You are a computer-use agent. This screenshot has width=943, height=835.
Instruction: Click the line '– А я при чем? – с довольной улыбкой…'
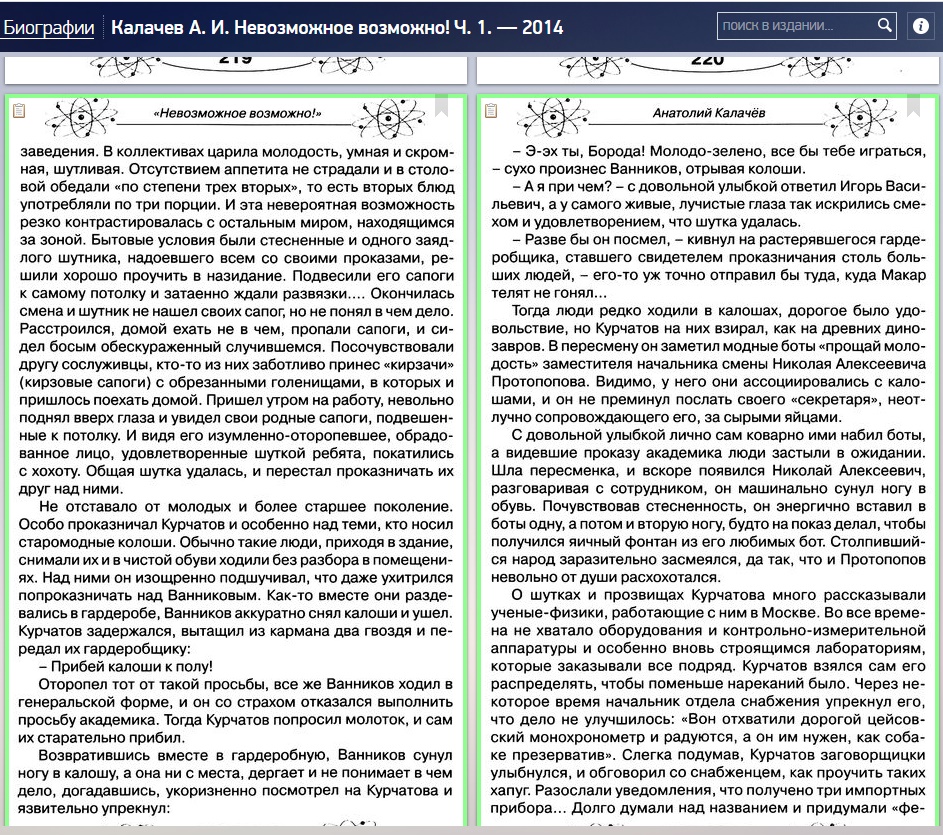pyautogui.click(x=719, y=186)
